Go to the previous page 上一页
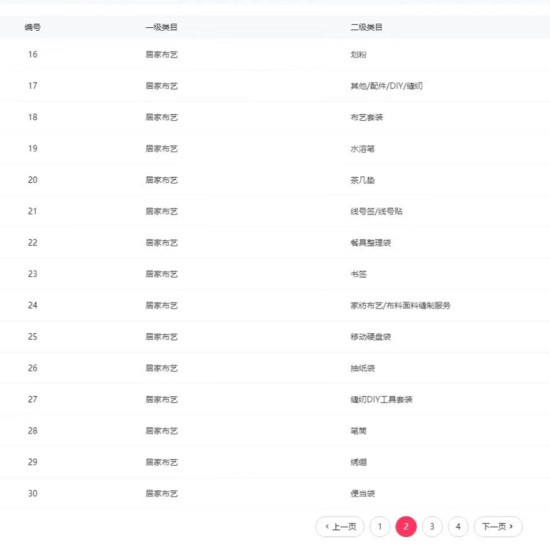 click(340, 526)
